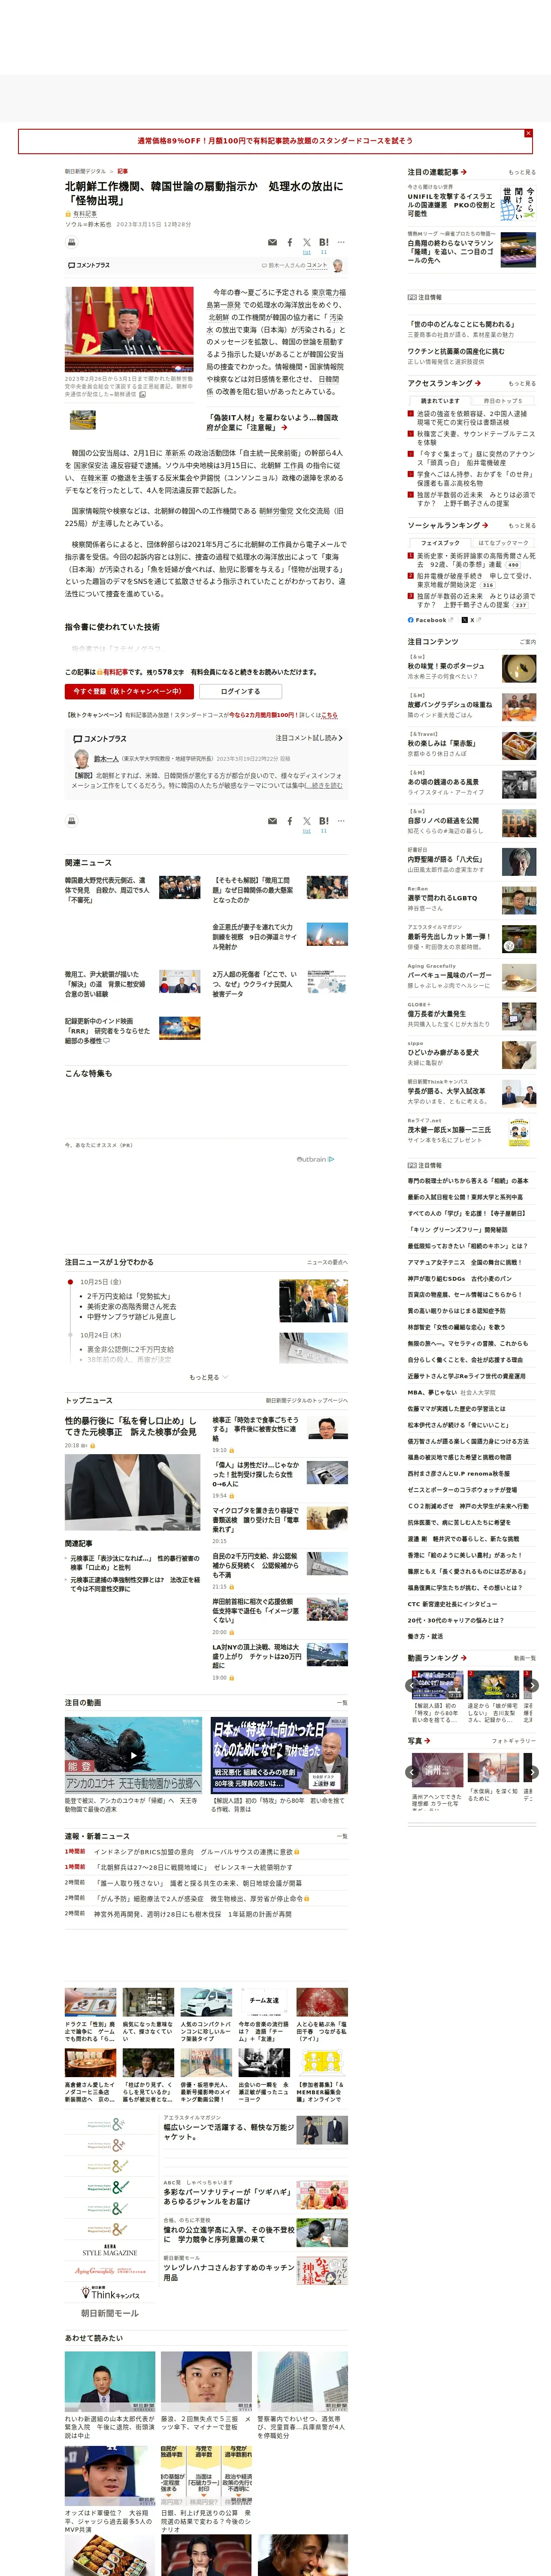Click bottom envelope mail share icon
This screenshot has width=551, height=2576.
(x=272, y=821)
